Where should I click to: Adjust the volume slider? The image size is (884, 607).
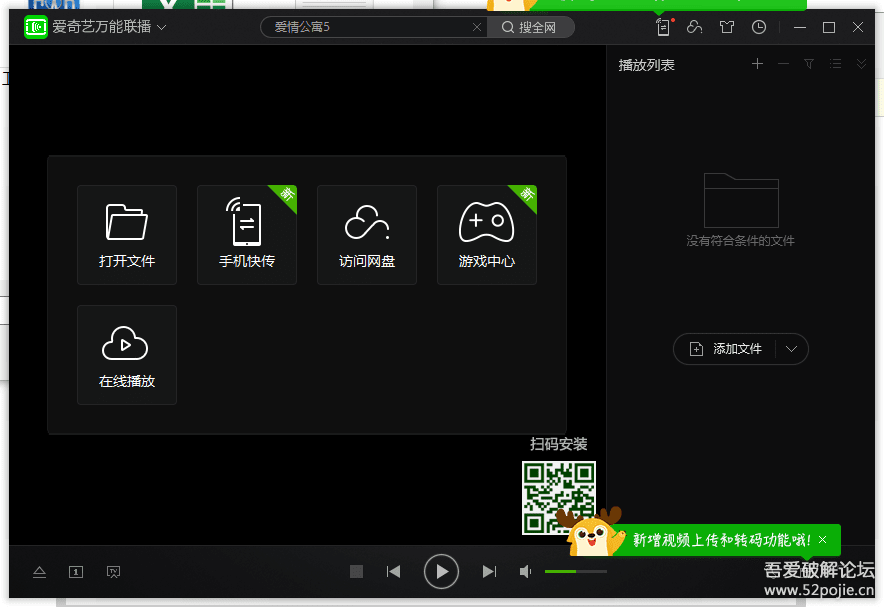[576, 571]
